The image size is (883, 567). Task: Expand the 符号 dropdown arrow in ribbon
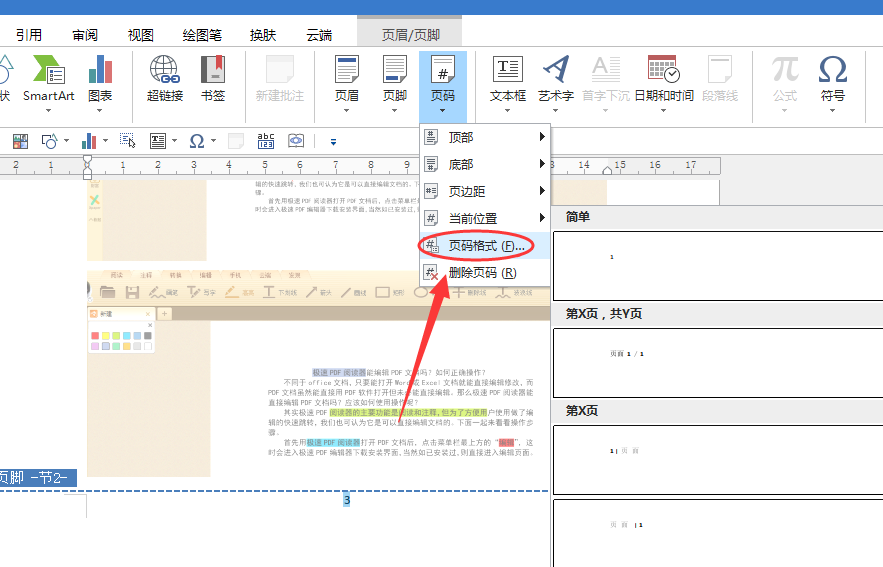[x=832, y=110]
